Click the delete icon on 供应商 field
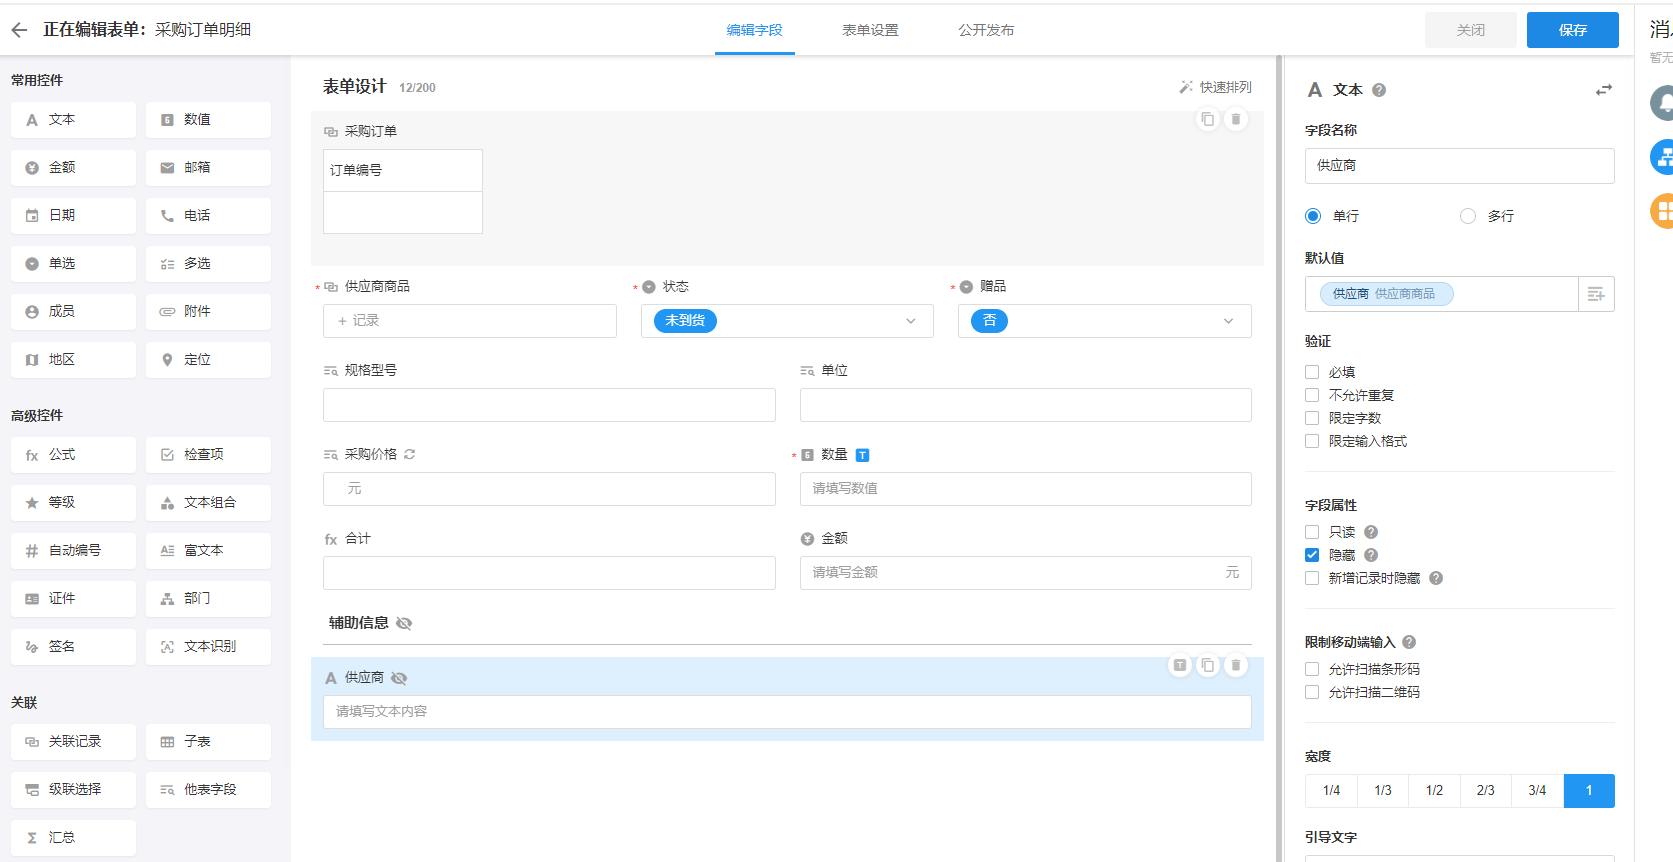This screenshot has width=1673, height=862. [x=1236, y=665]
